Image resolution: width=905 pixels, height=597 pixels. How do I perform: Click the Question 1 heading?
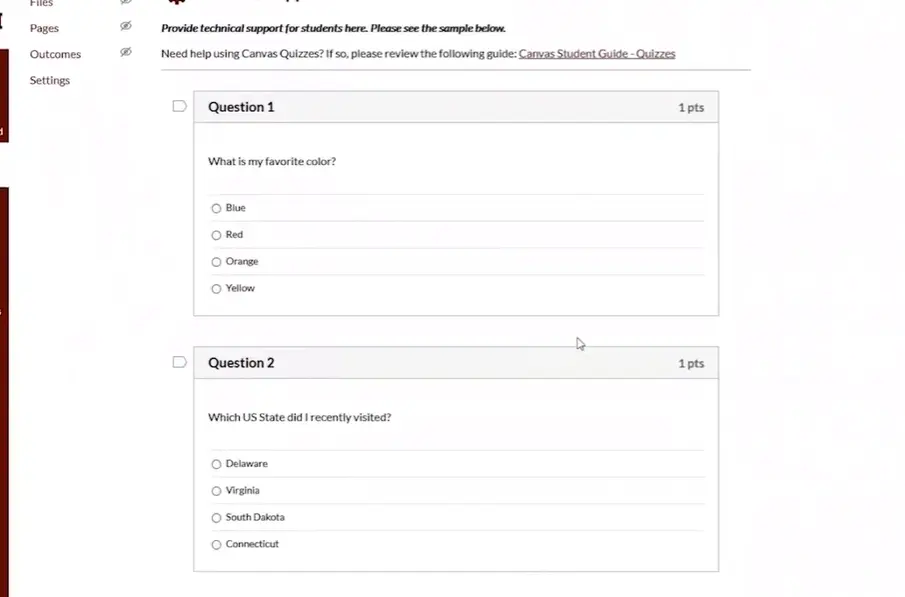pyautogui.click(x=241, y=107)
